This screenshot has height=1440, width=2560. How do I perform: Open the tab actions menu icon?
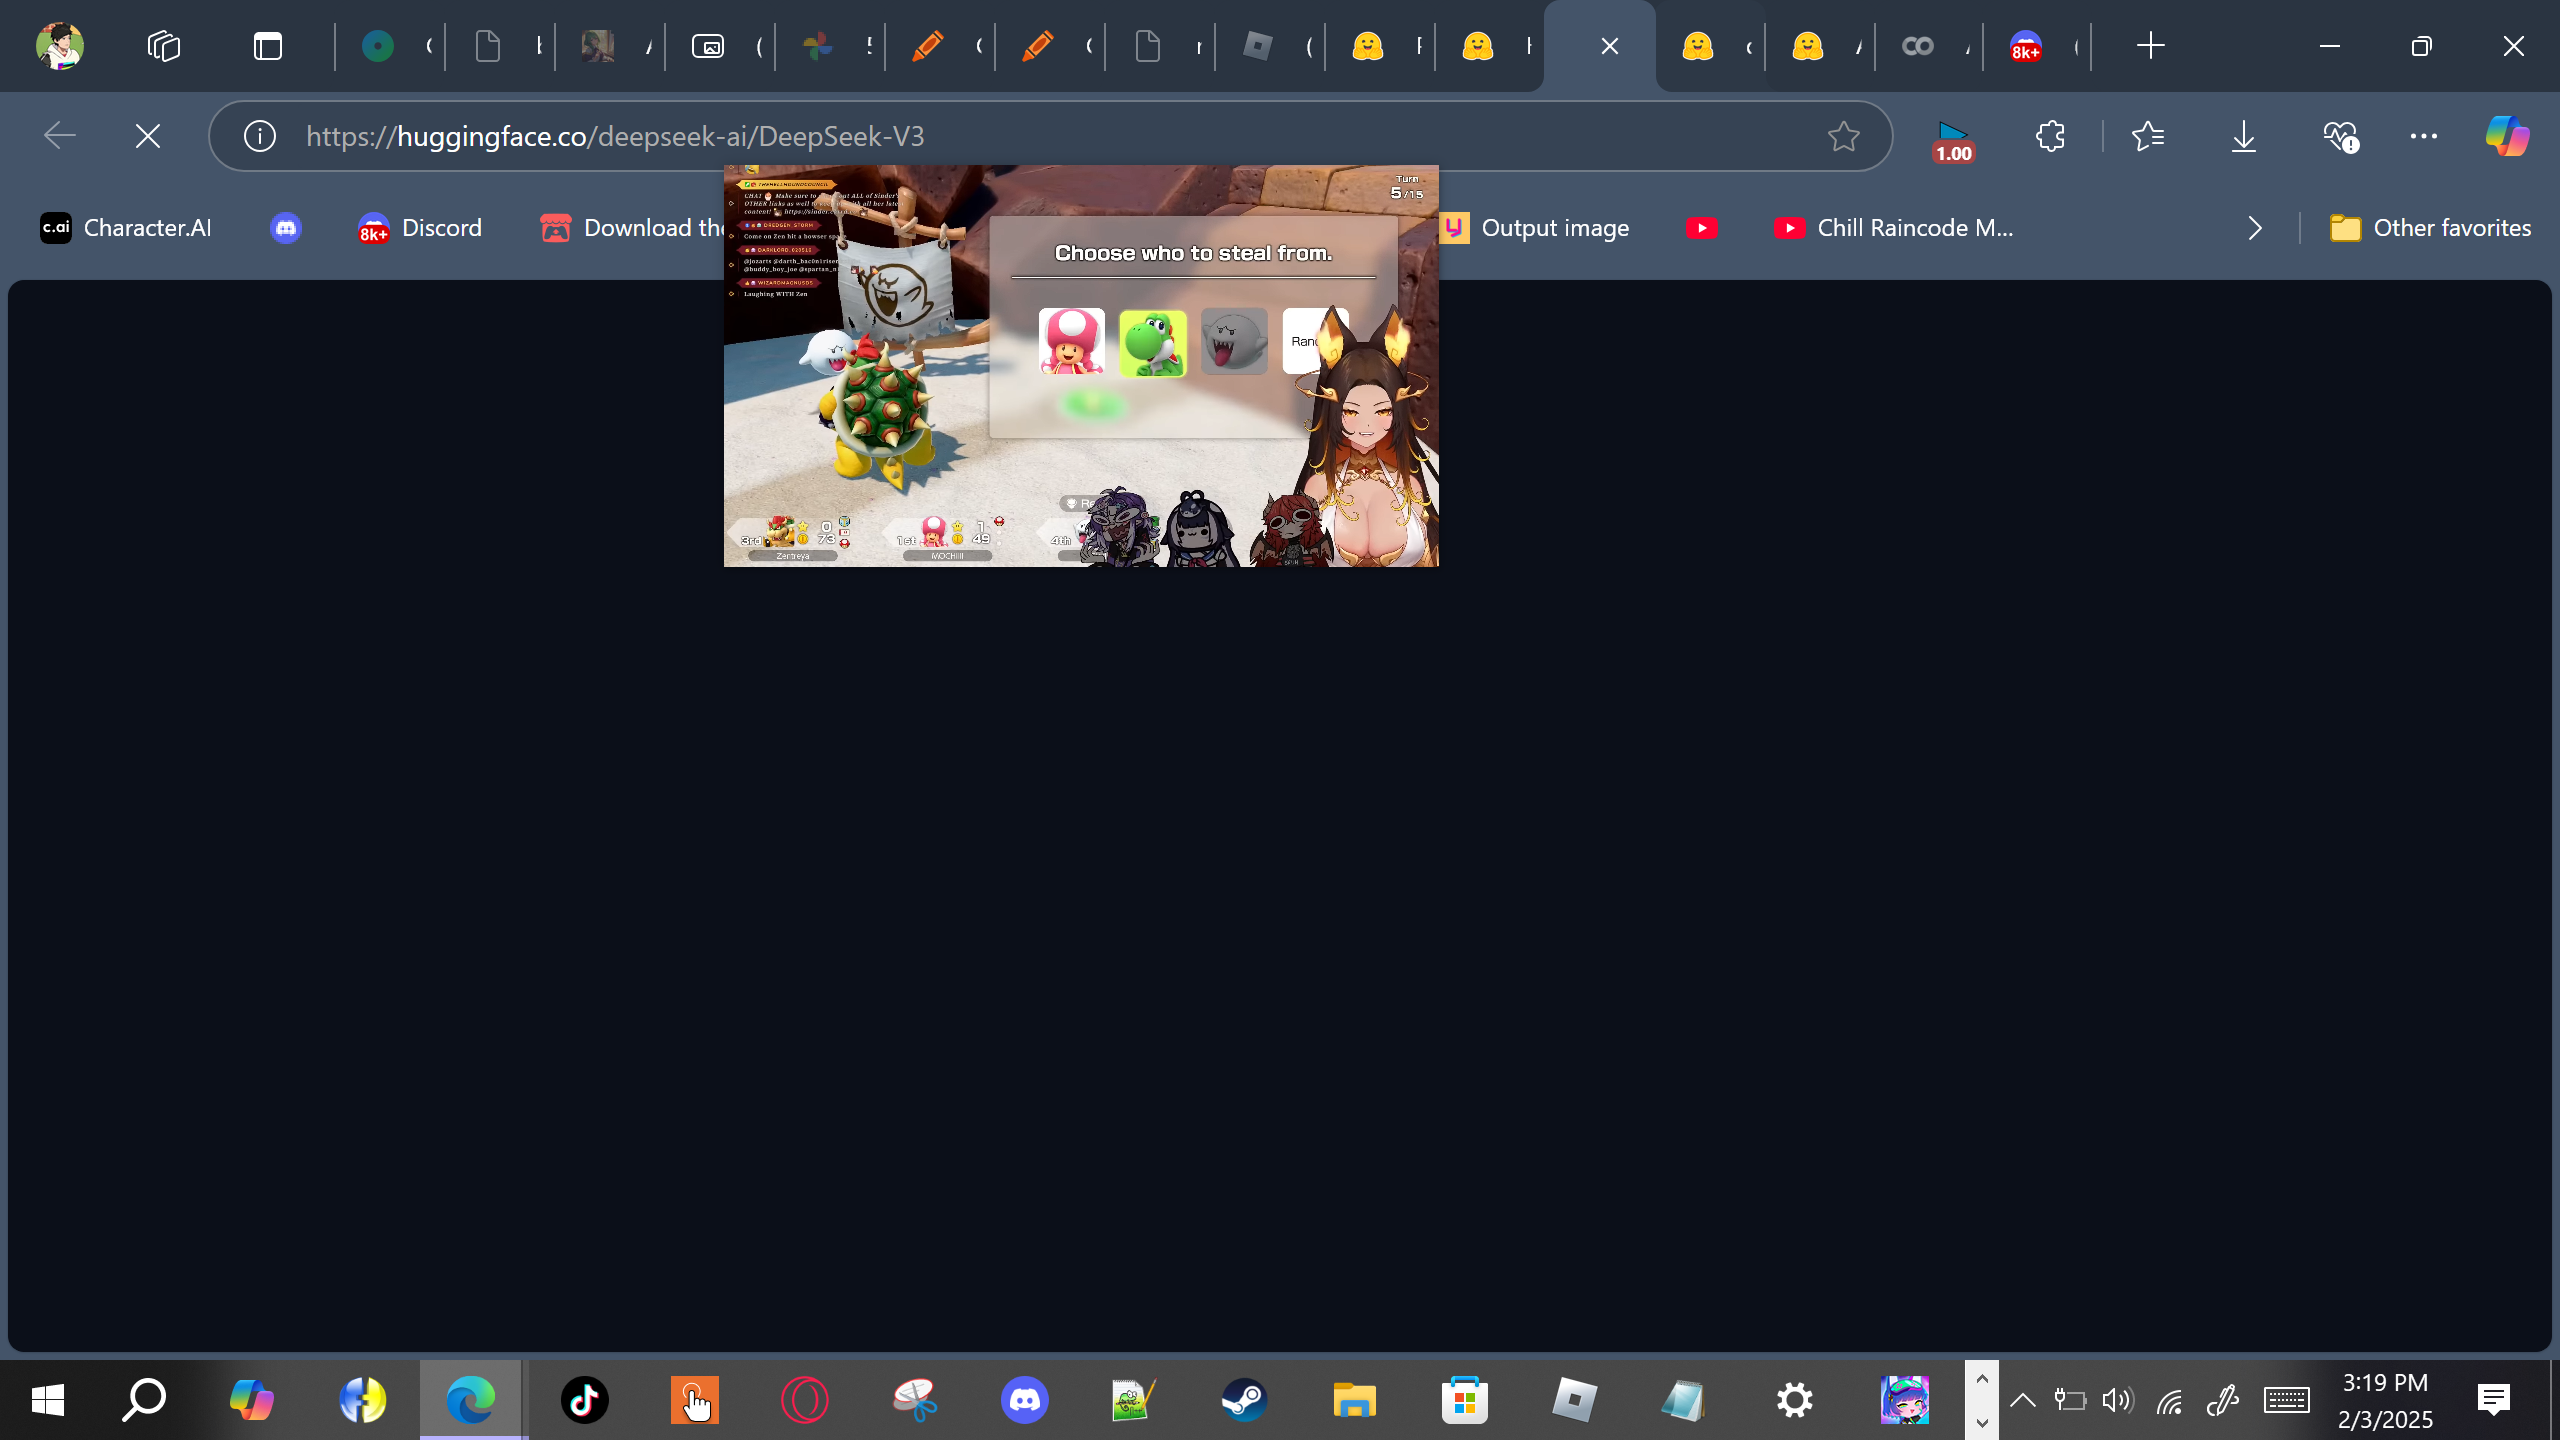coord(268,46)
